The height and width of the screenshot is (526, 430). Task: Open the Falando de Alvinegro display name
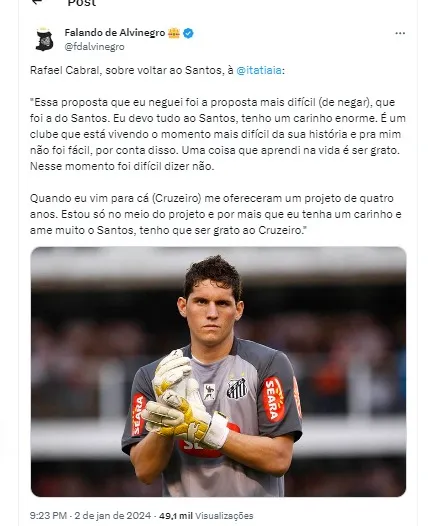[114, 33]
